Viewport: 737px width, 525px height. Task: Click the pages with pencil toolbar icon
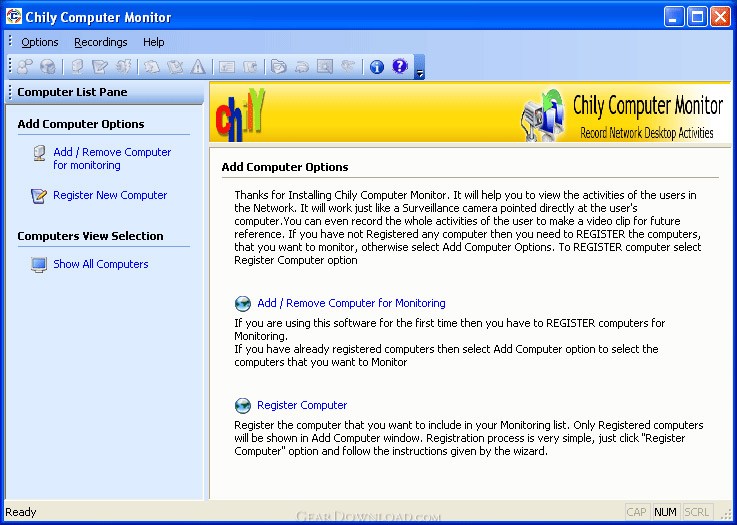pos(175,67)
